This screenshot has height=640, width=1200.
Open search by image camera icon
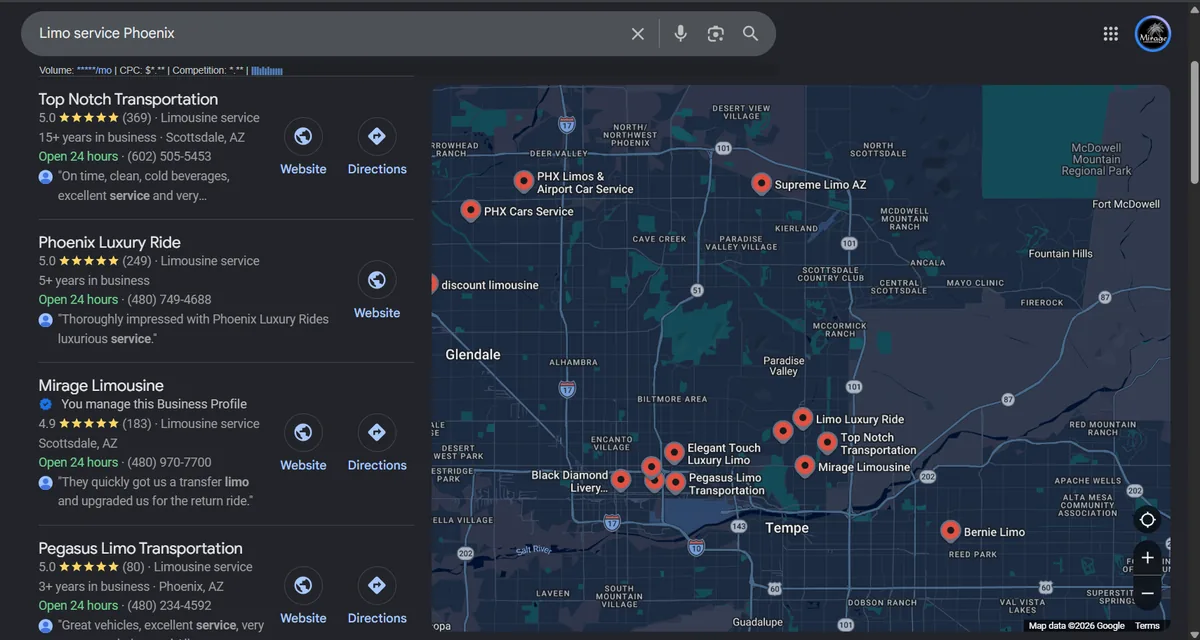[715, 34]
